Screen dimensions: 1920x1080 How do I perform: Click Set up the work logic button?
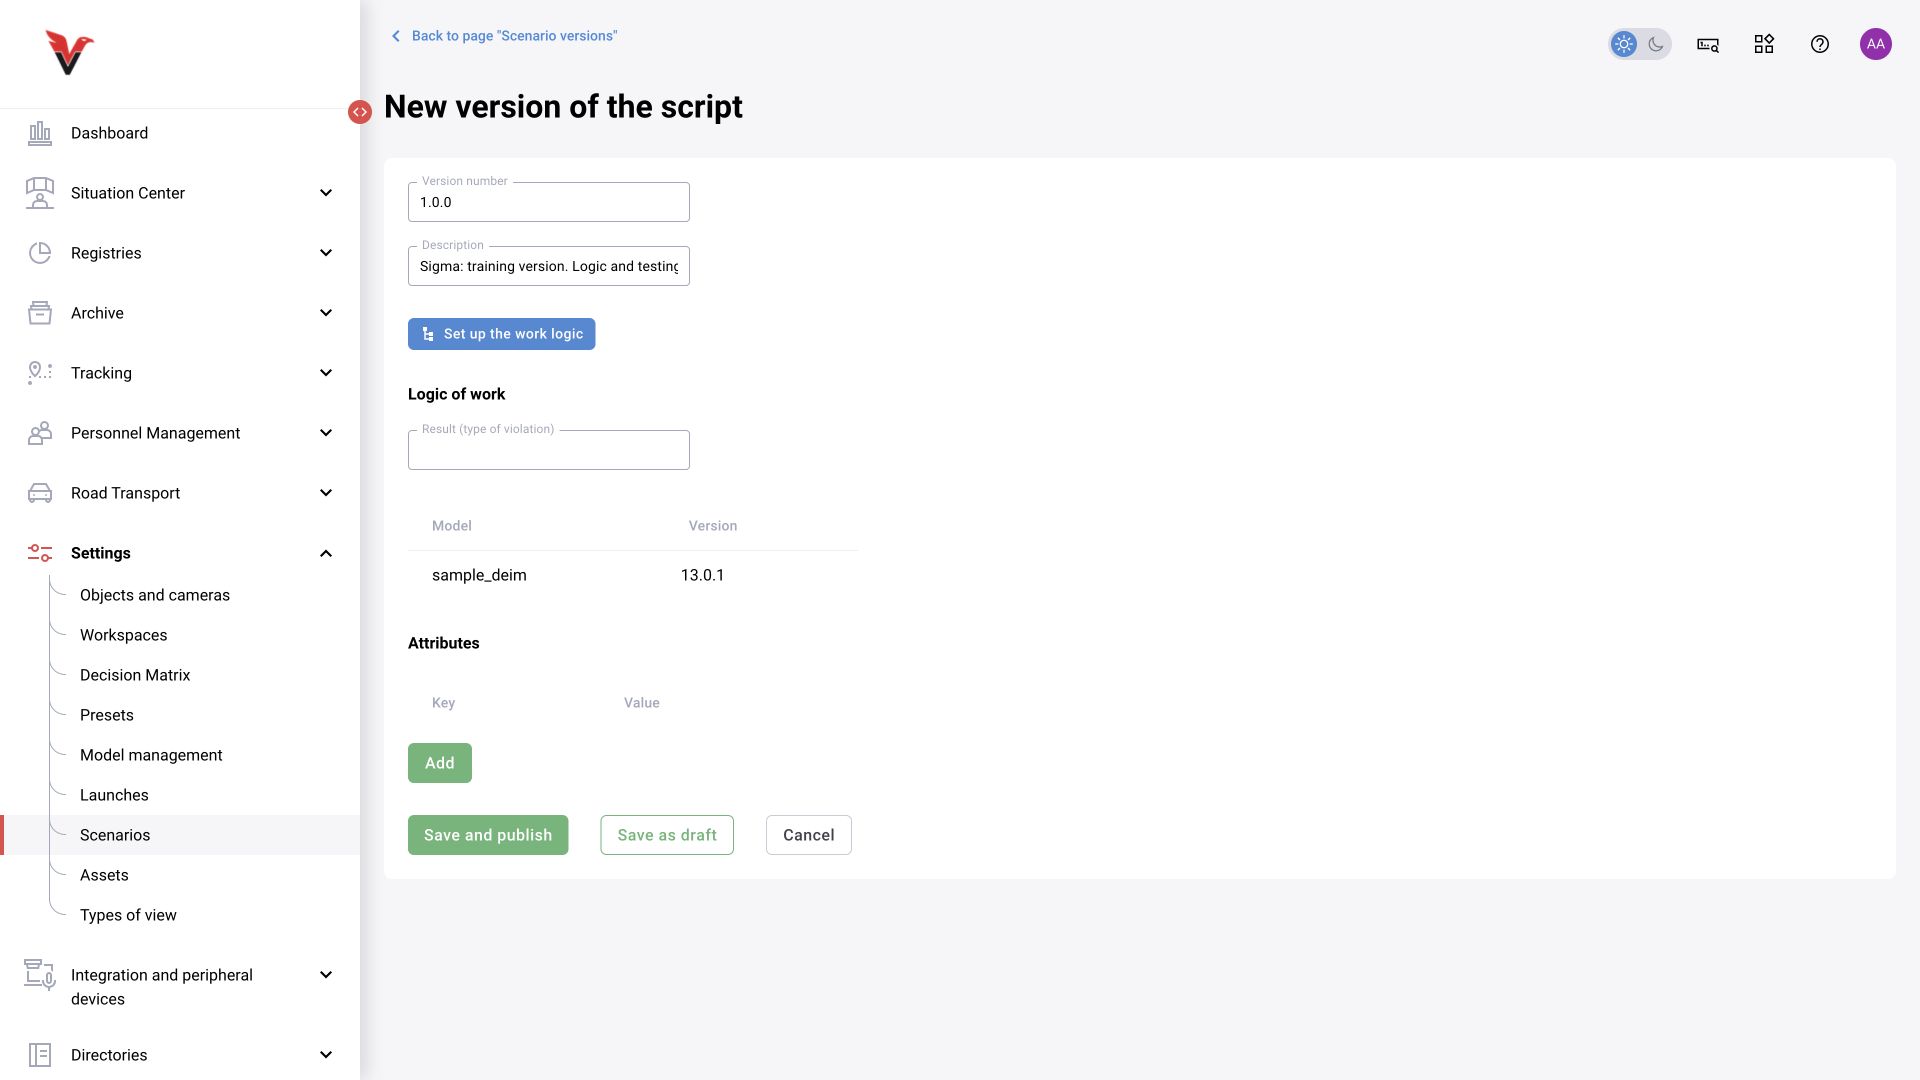click(x=501, y=334)
